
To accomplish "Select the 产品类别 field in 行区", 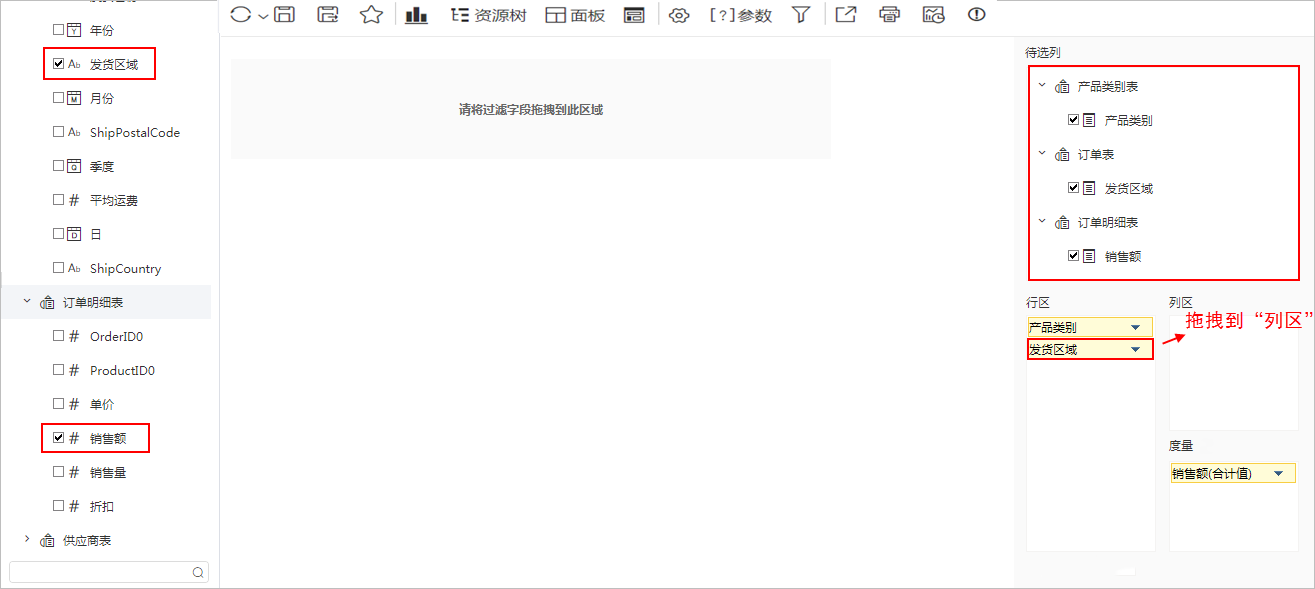I will click(x=1090, y=328).
